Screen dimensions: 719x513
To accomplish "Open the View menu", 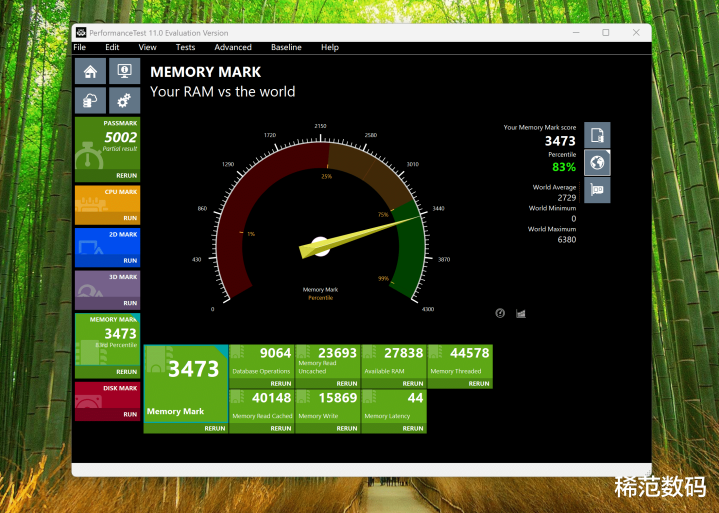I will (x=147, y=47).
